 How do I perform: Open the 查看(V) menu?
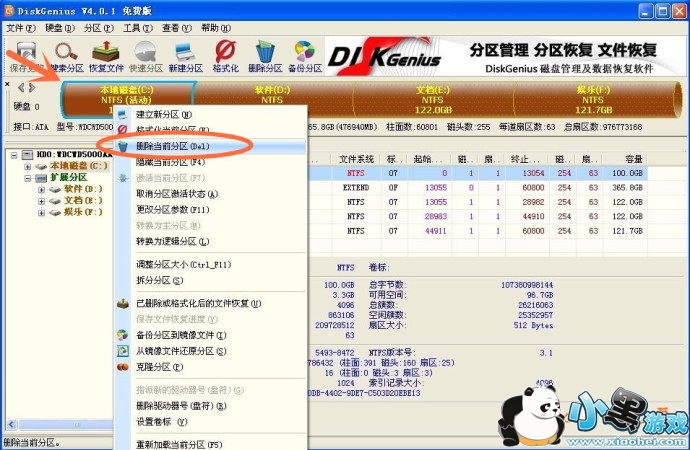pyautogui.click(x=177, y=28)
